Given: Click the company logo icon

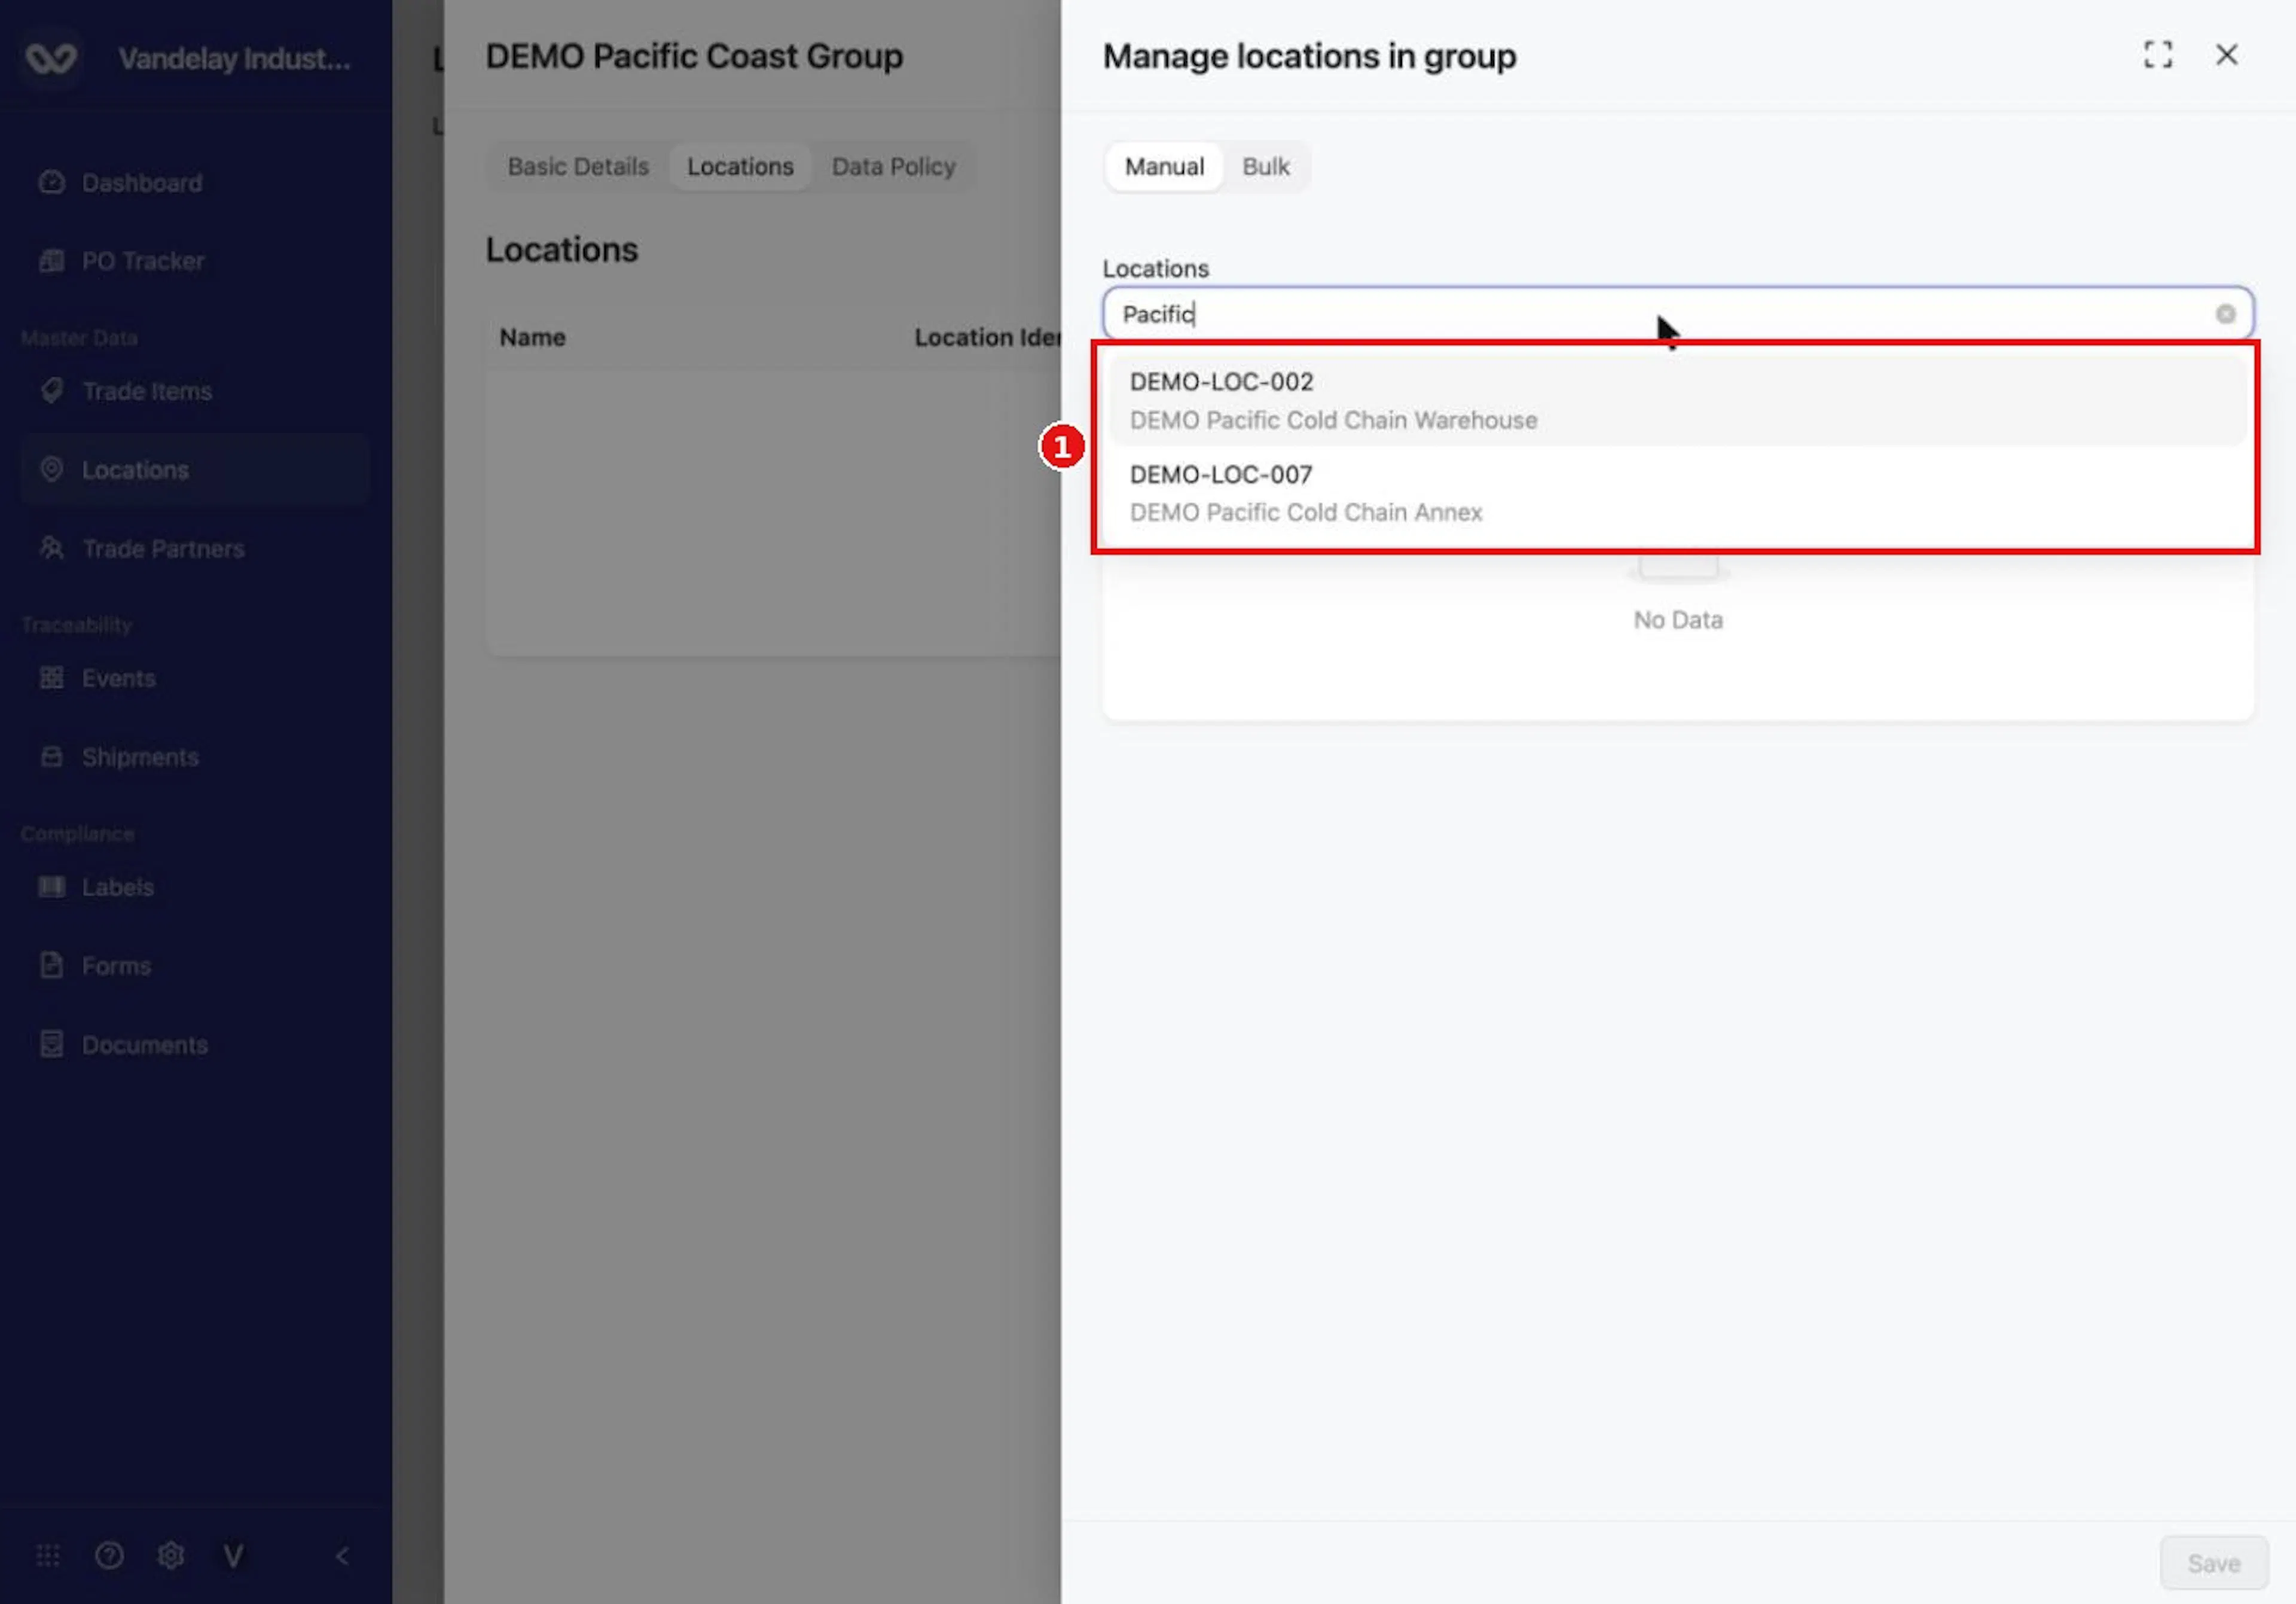Looking at the screenshot, I should click(x=51, y=58).
